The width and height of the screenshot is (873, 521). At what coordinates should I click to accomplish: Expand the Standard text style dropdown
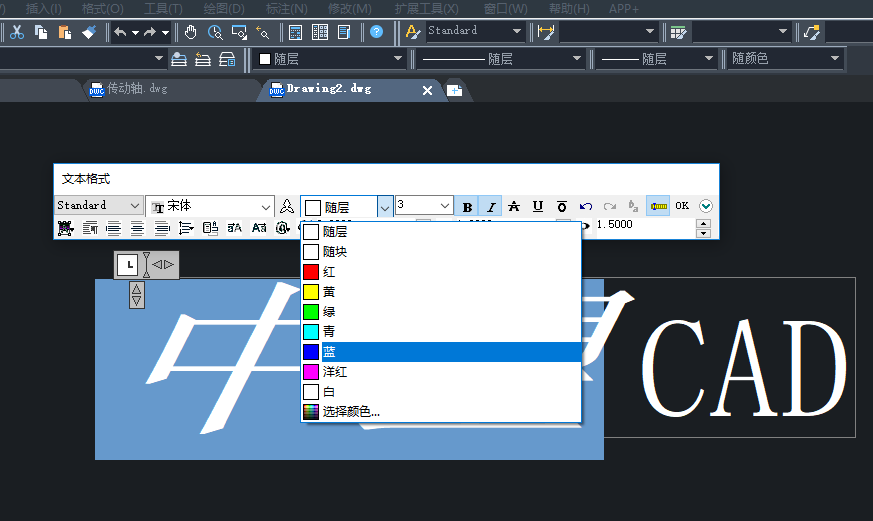tap(135, 206)
